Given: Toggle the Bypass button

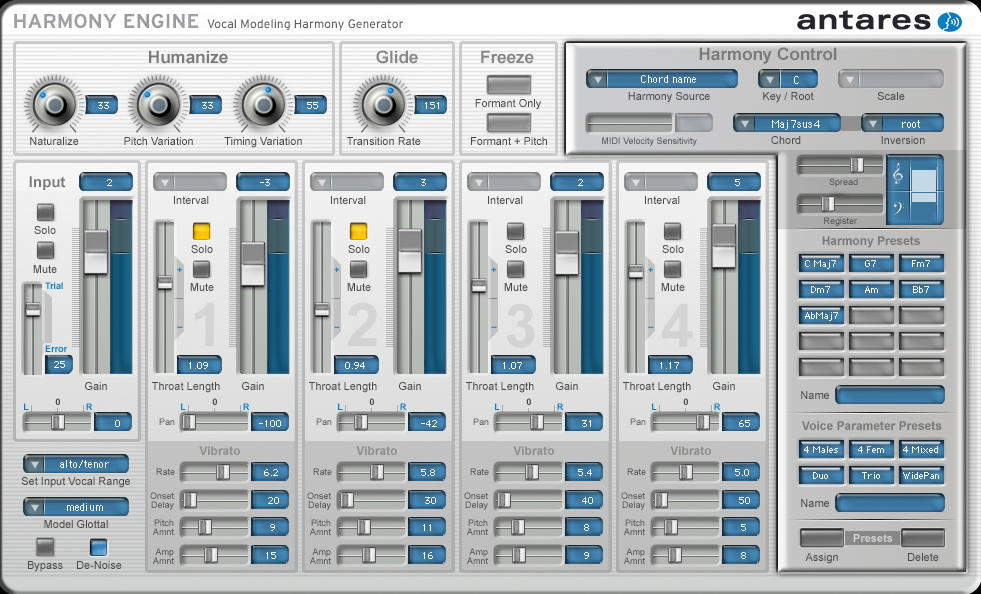Looking at the screenshot, I should point(45,547).
